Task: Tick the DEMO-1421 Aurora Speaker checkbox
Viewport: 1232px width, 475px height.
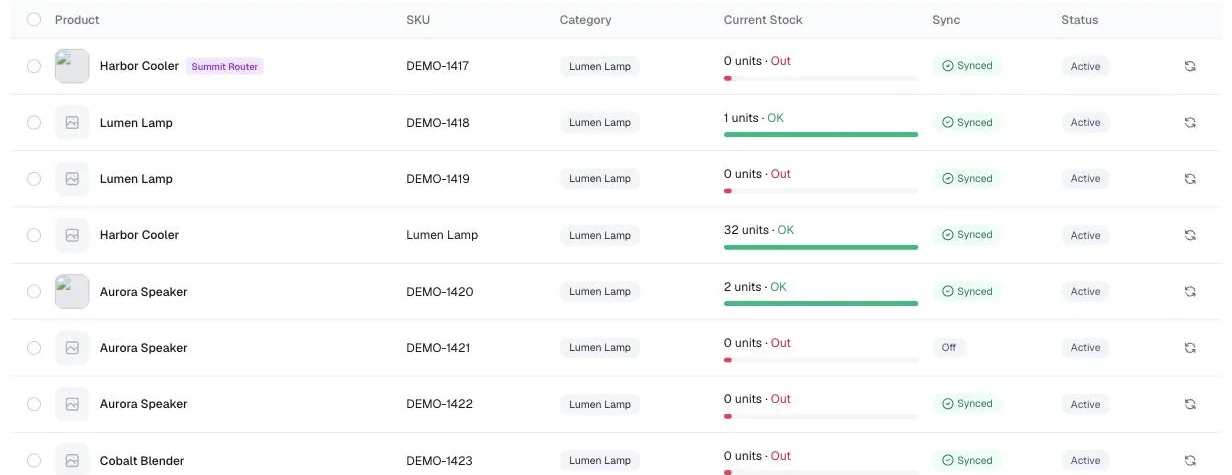Action: [34, 347]
